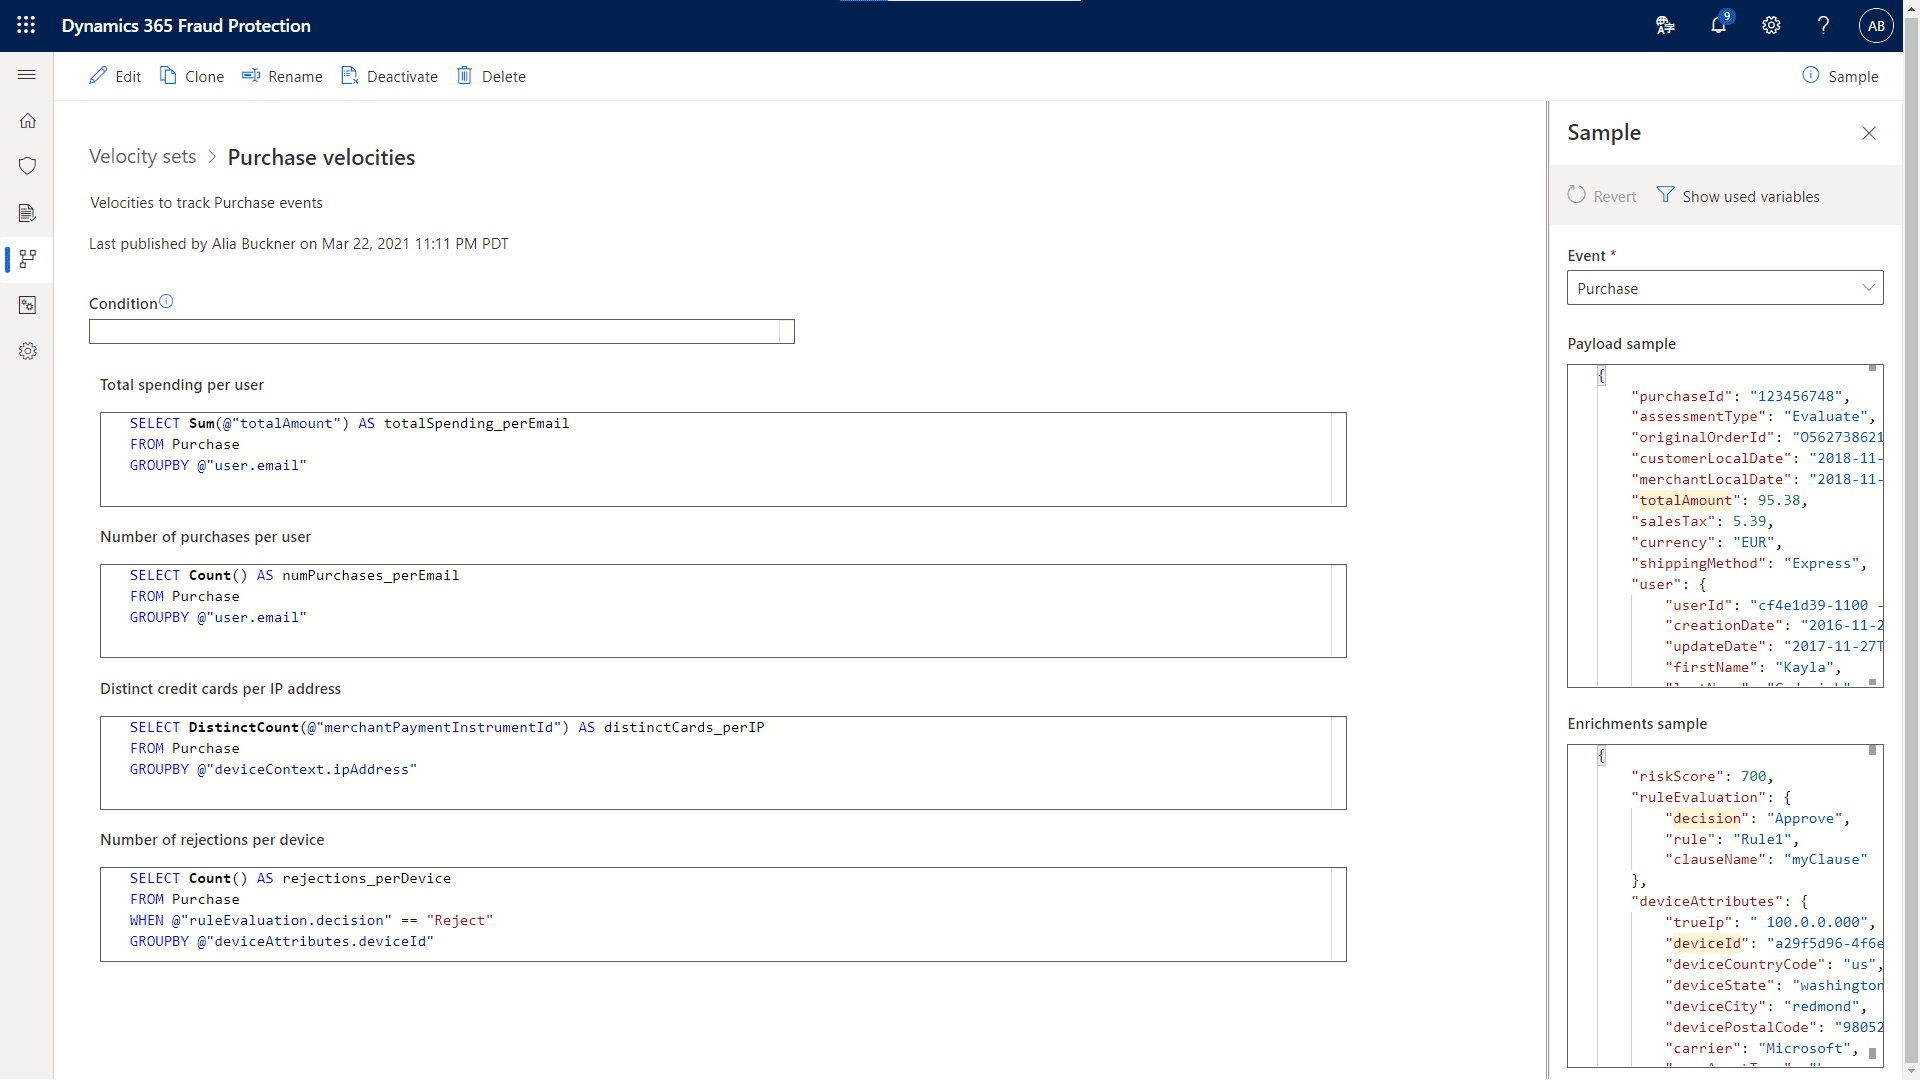The height and width of the screenshot is (1080, 1920).
Task: Close the Sample panel
Action: pyautogui.click(x=1868, y=133)
